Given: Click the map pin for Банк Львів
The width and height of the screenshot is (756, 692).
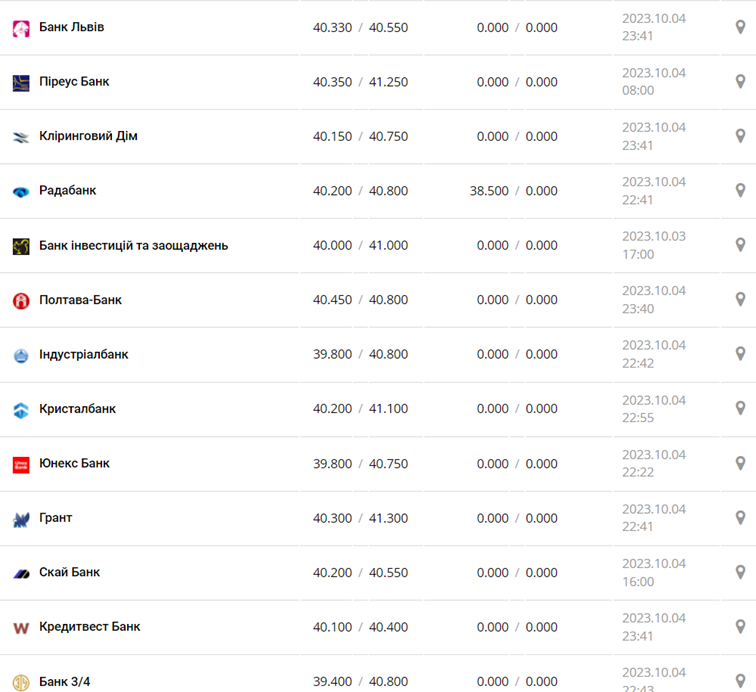Looking at the screenshot, I should (x=741, y=27).
